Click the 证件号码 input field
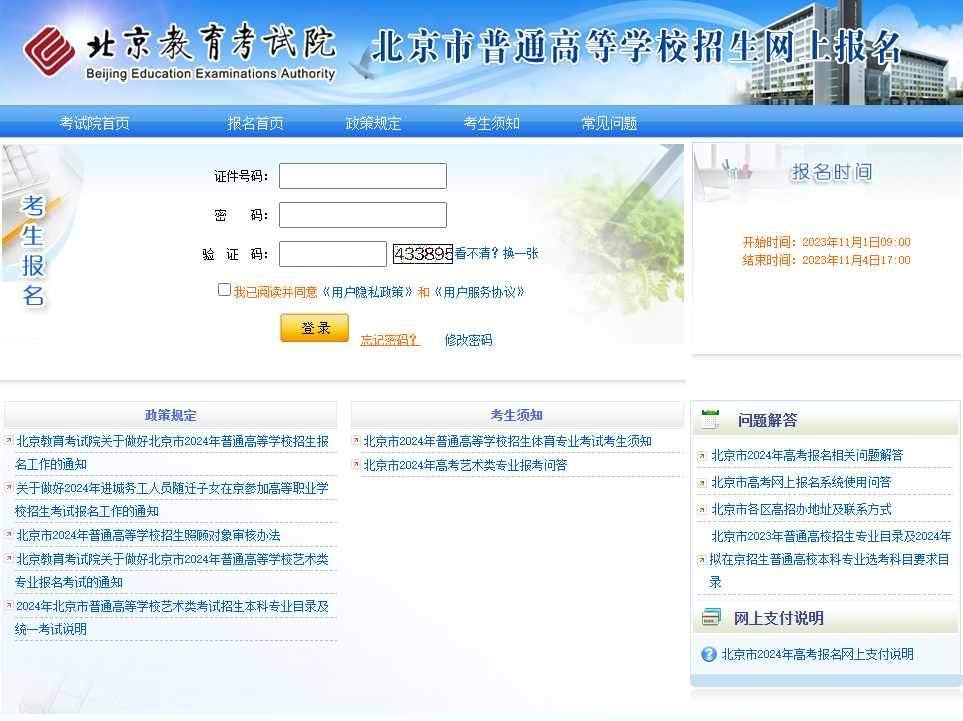This screenshot has width=963, height=721. click(362, 176)
